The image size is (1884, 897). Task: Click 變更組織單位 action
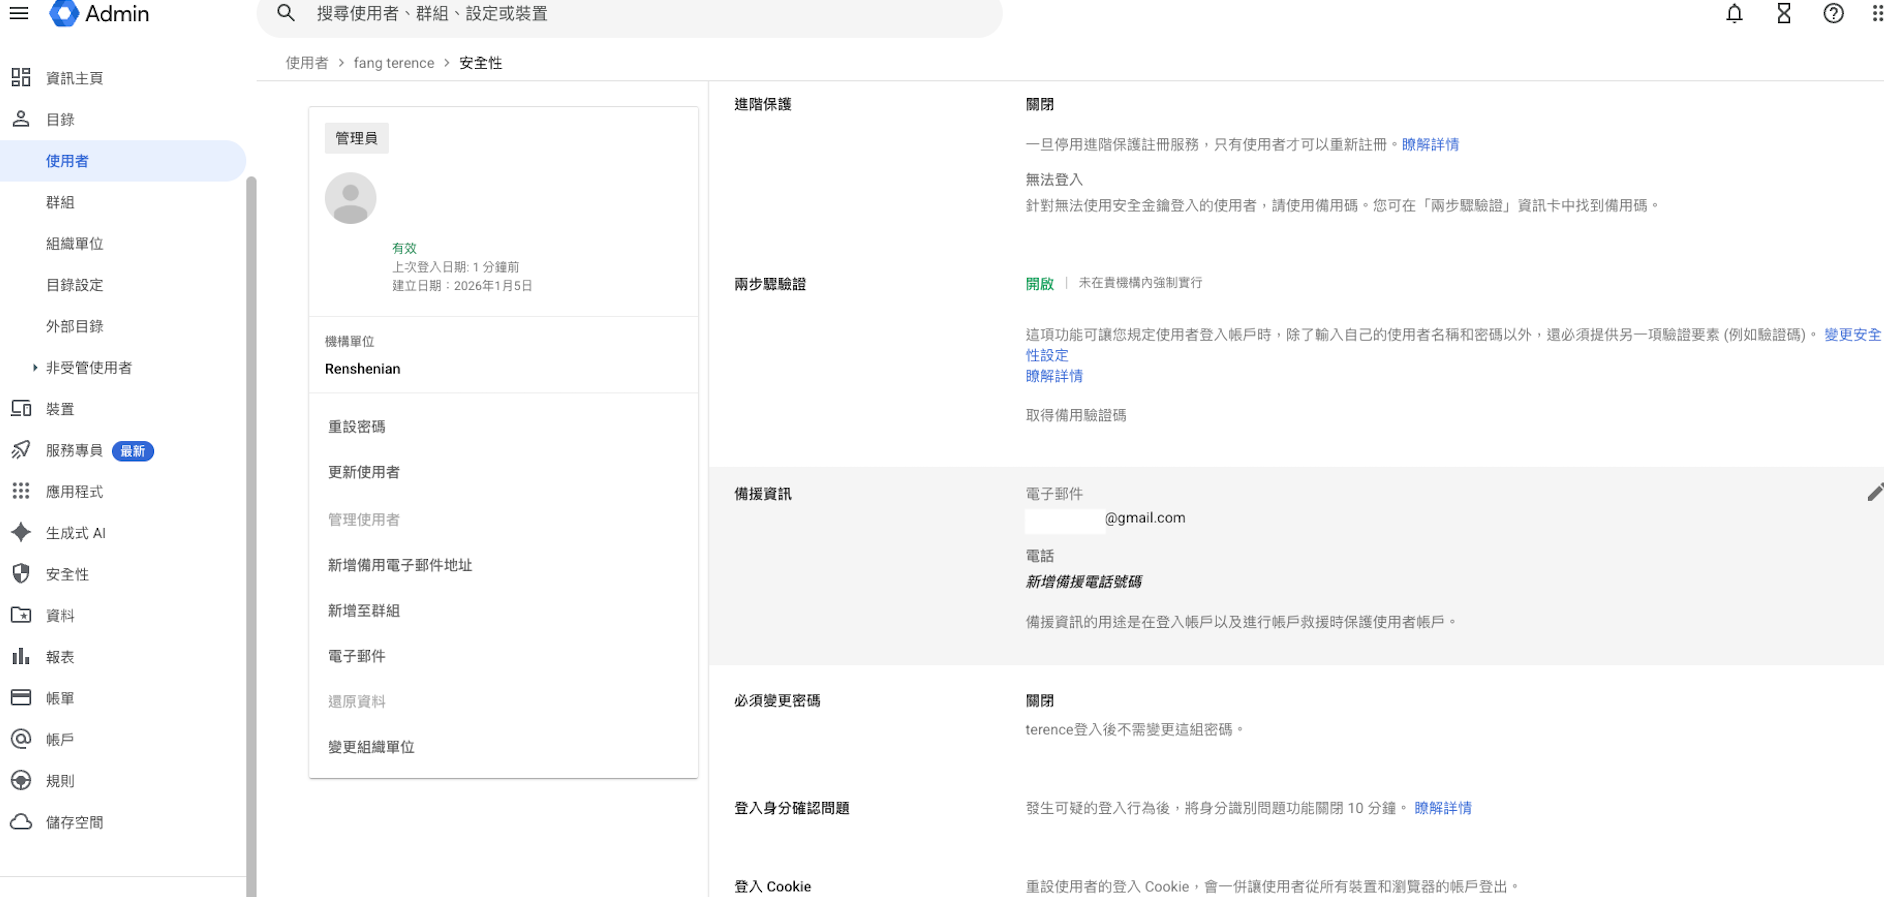(x=371, y=747)
